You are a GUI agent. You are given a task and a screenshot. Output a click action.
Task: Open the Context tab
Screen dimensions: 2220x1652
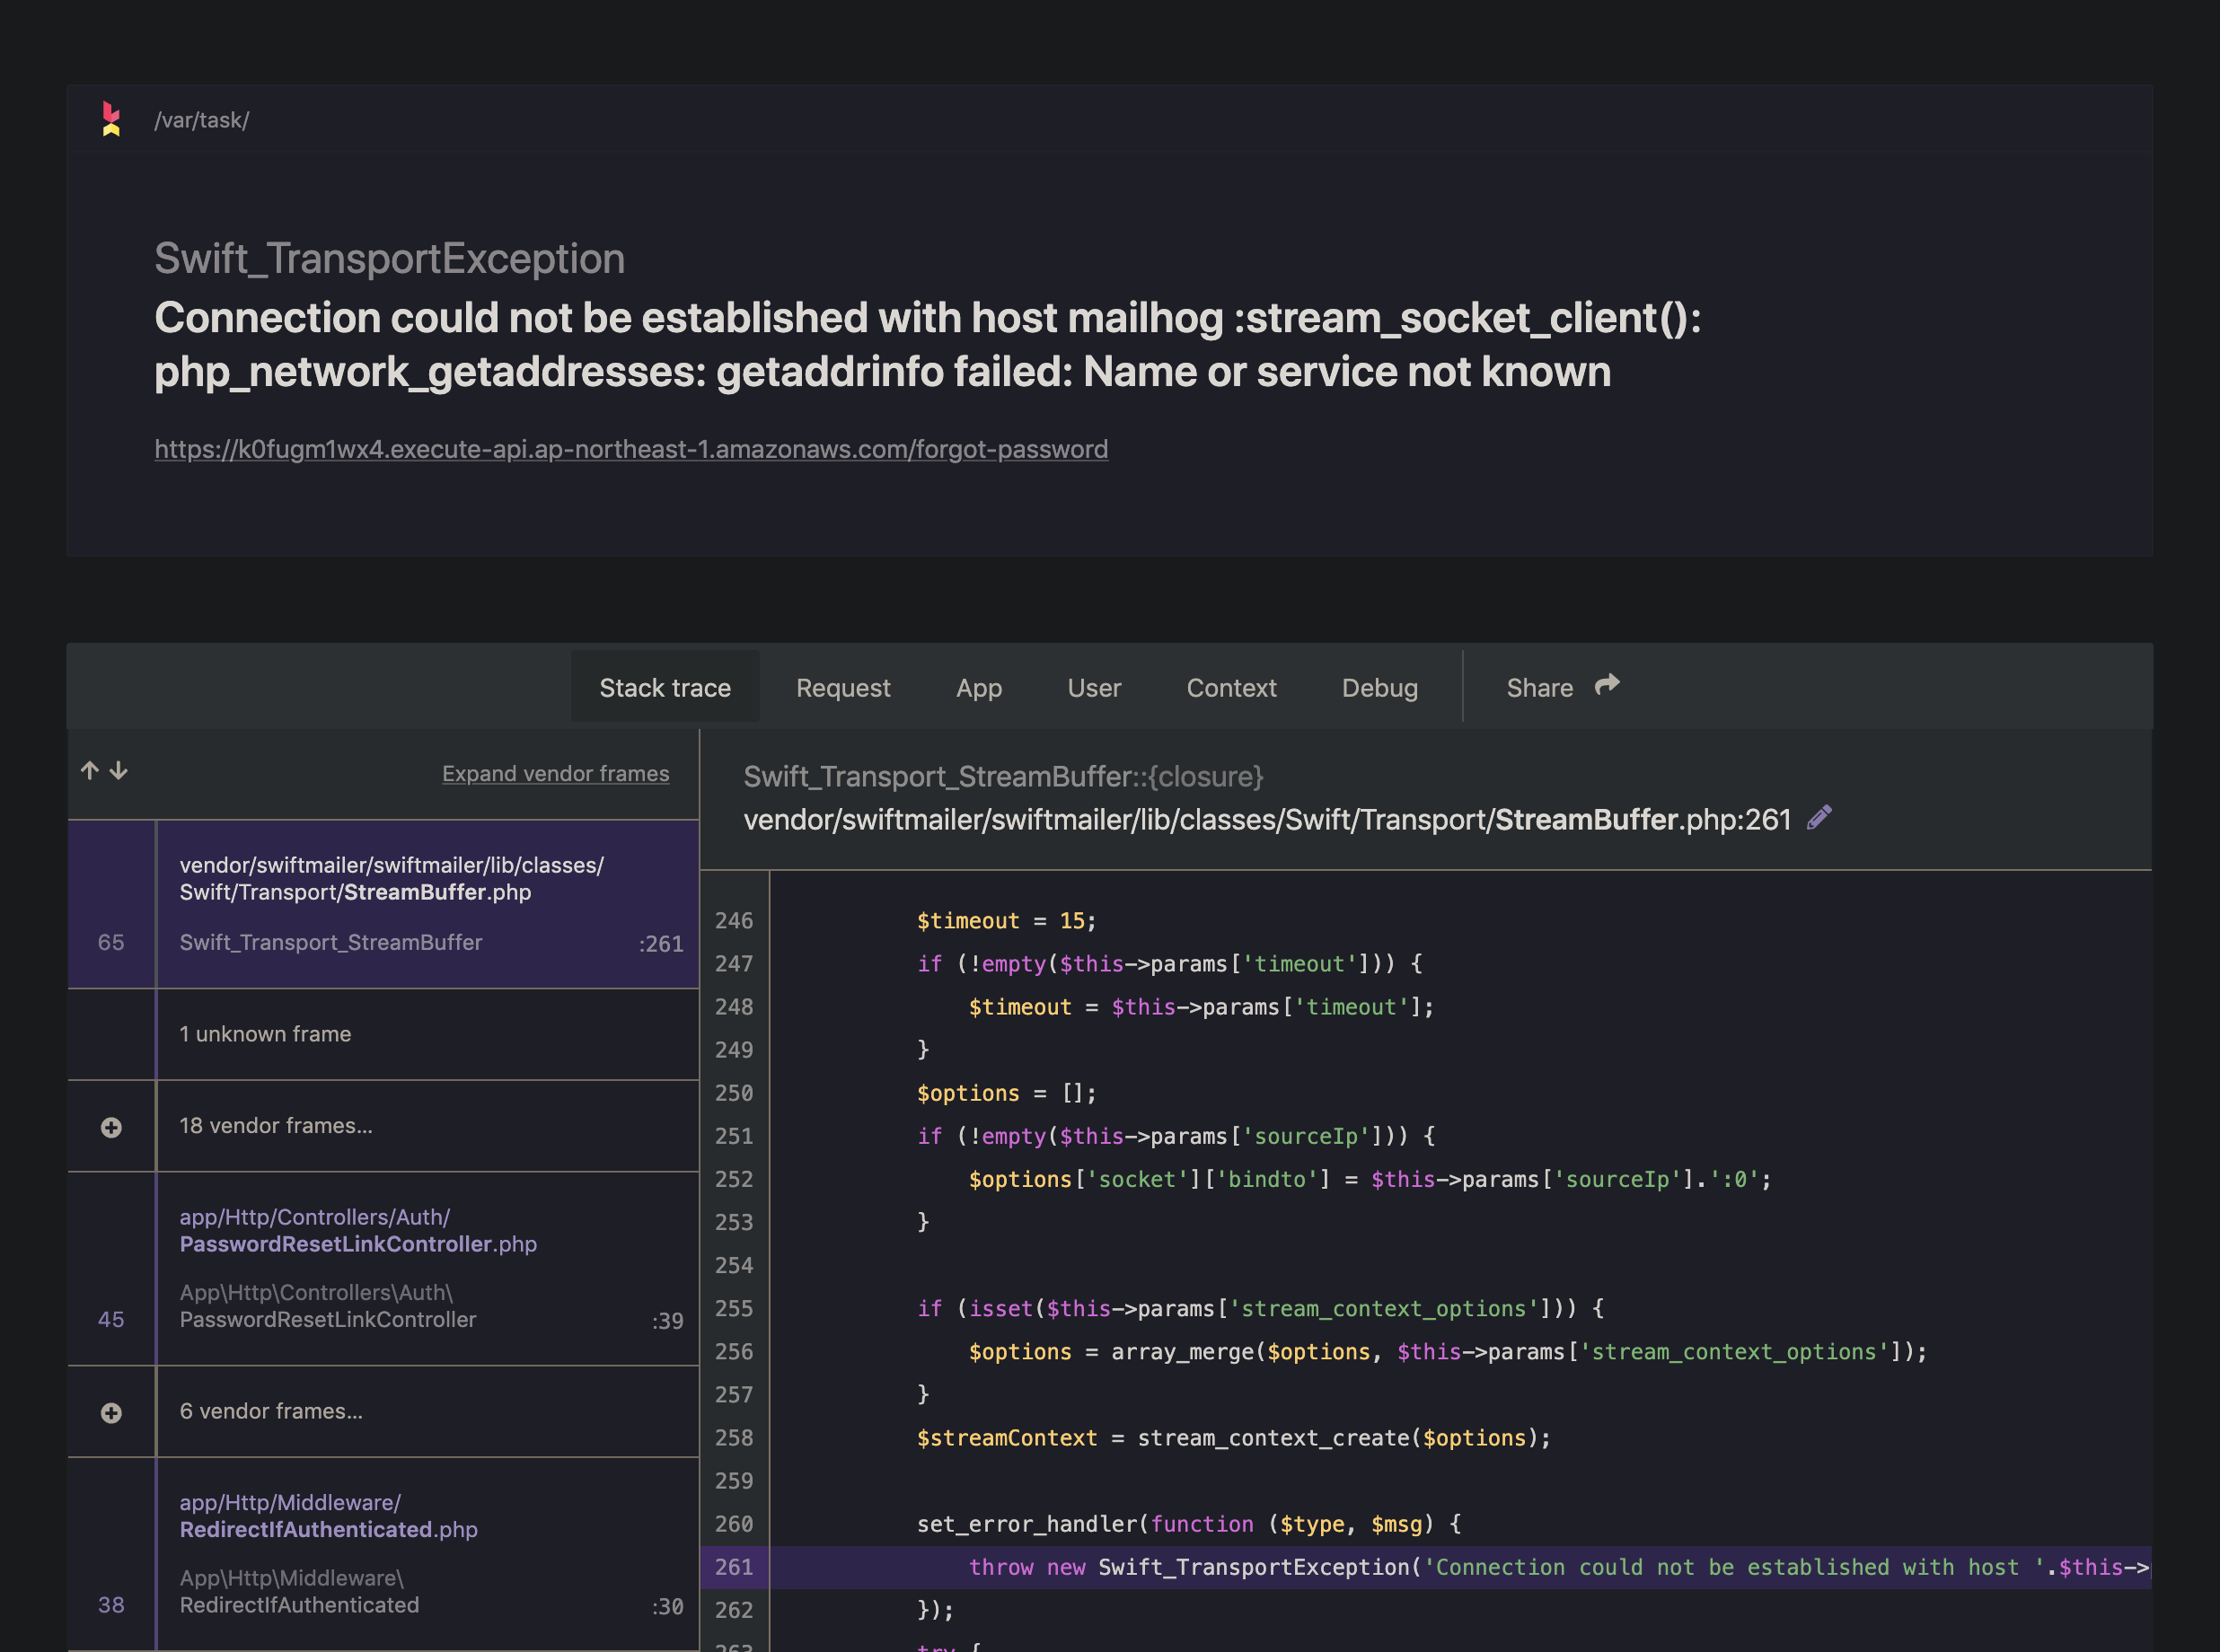1230,688
